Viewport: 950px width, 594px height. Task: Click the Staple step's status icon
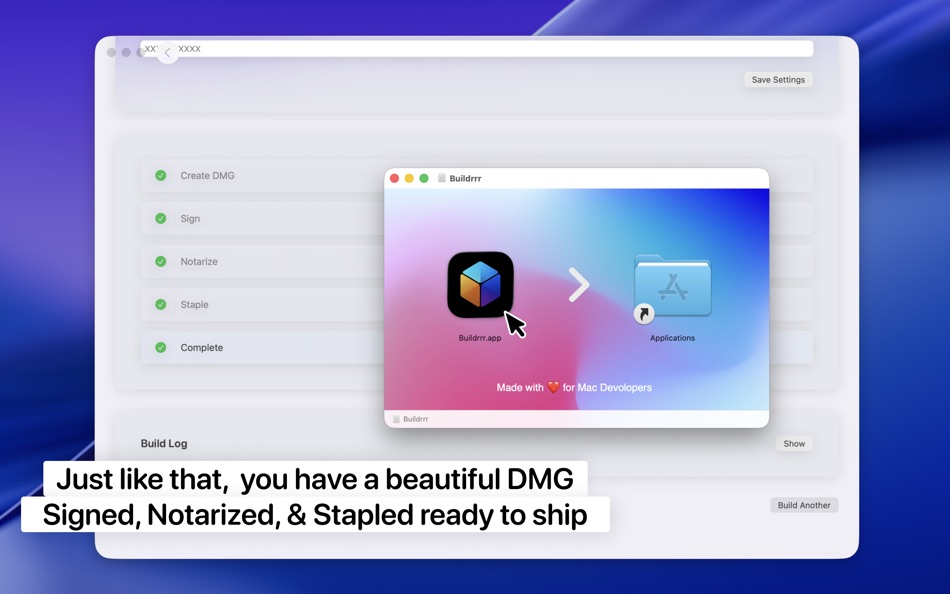click(x=161, y=304)
